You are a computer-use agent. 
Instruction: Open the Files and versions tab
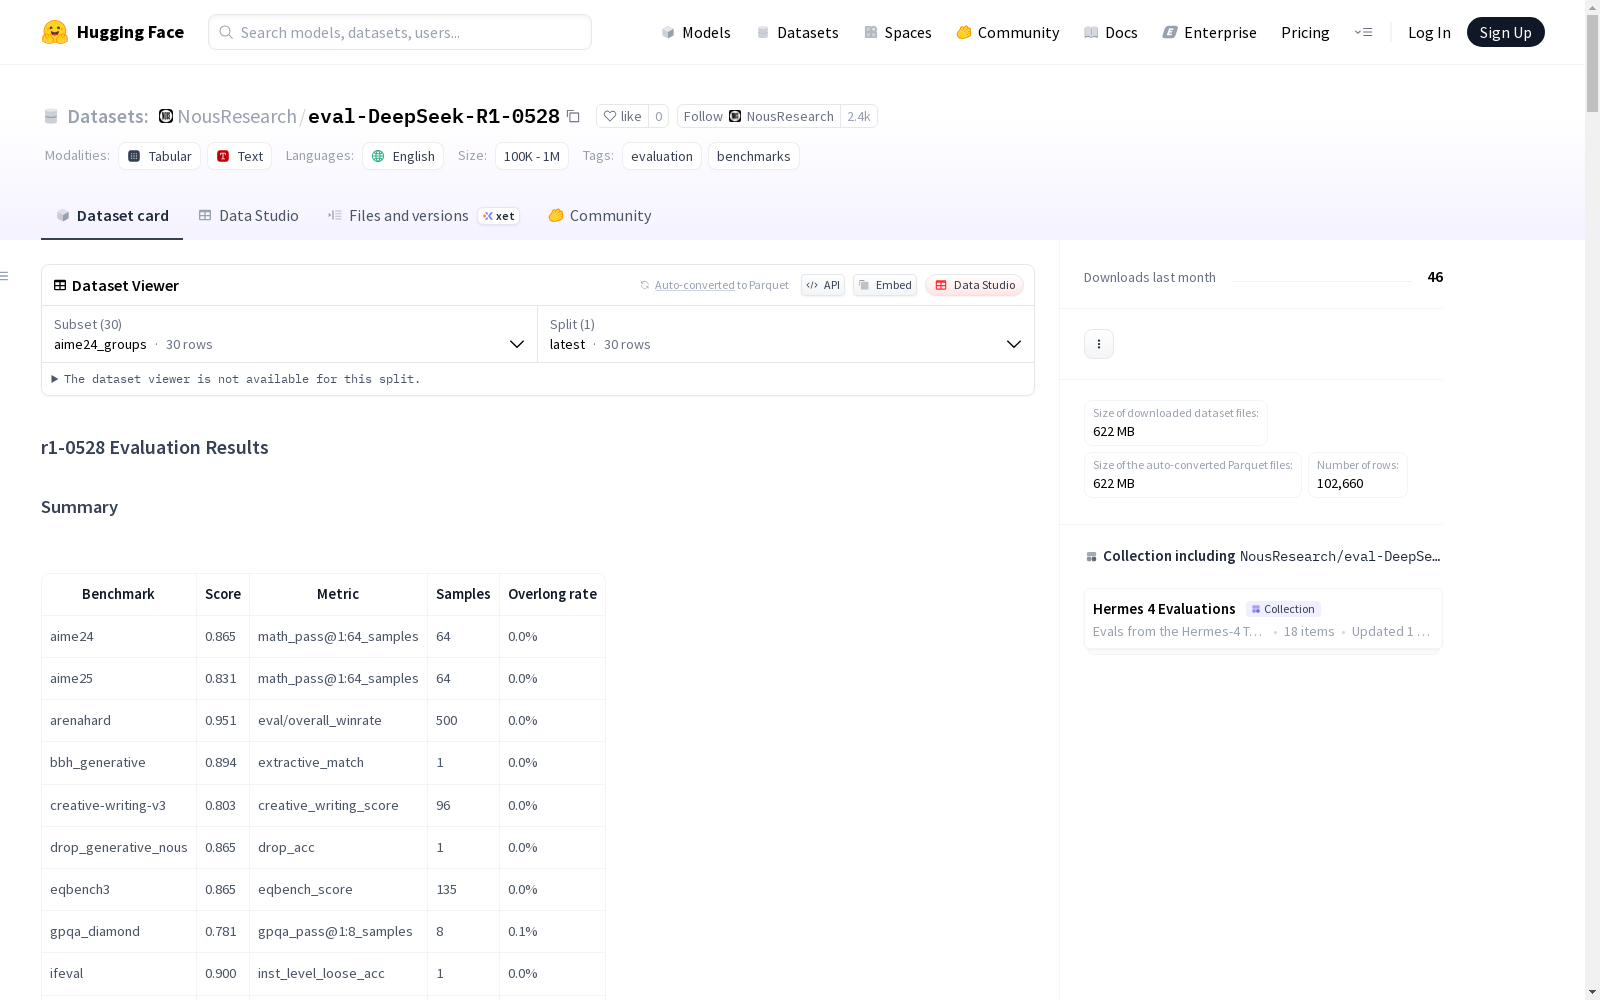tap(424, 216)
